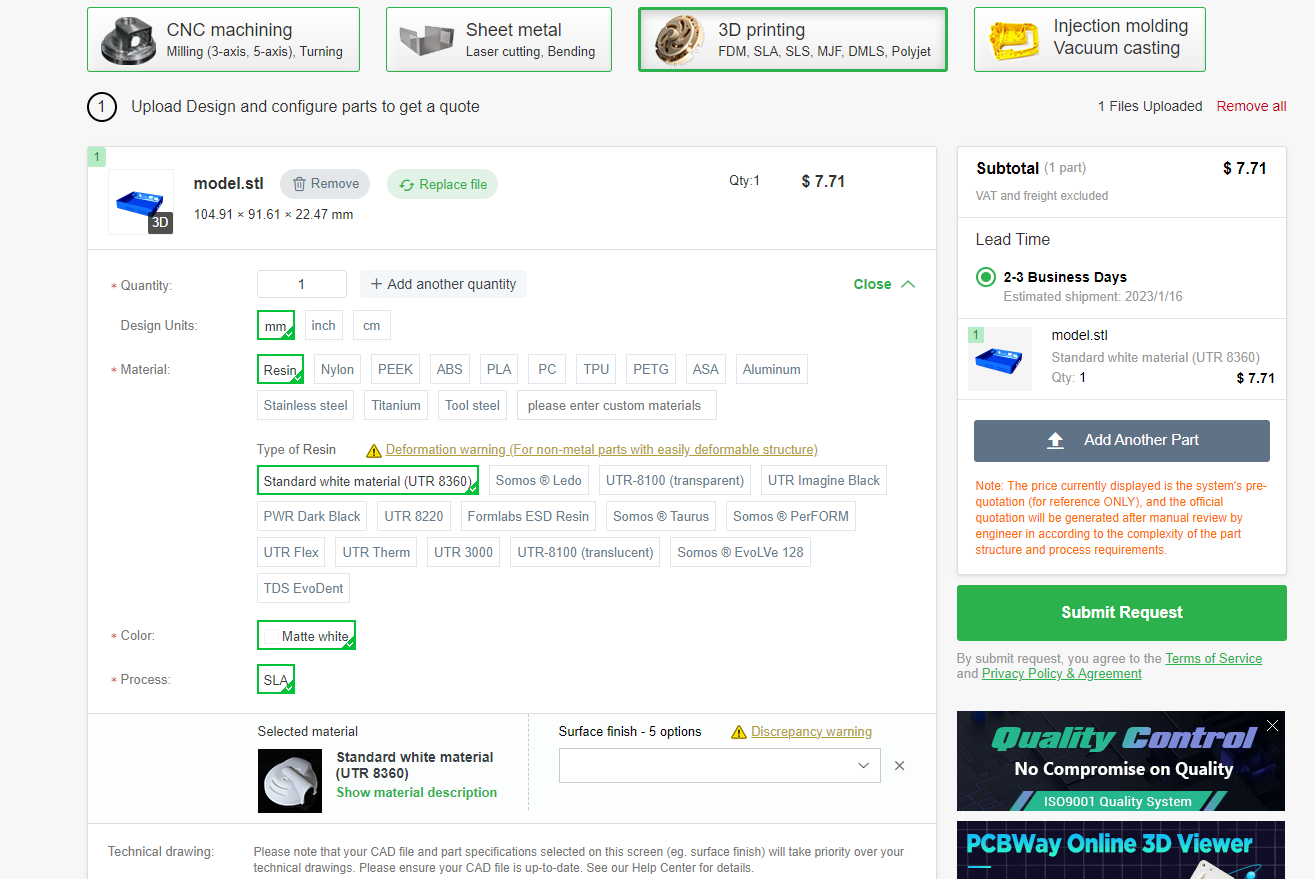The height and width of the screenshot is (879, 1315).
Task: Choose TPU material option
Action: [x=597, y=370]
